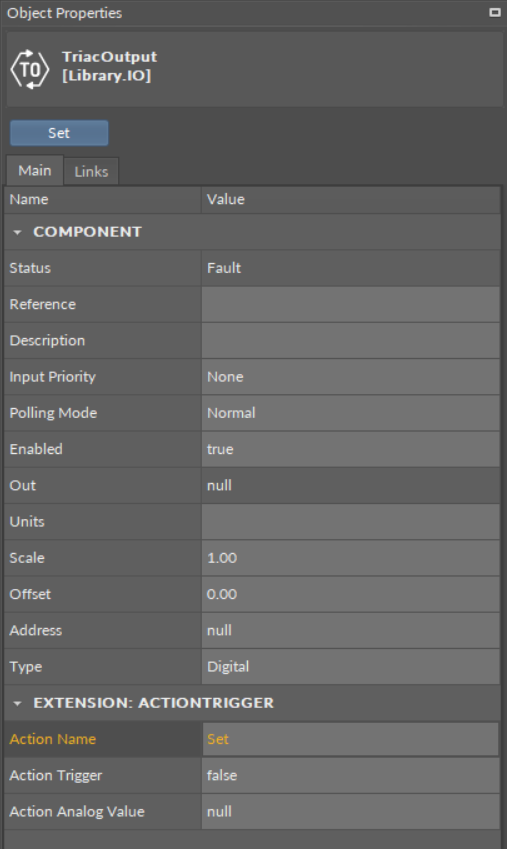
Task: Click the Description value field
Action: coord(350,341)
